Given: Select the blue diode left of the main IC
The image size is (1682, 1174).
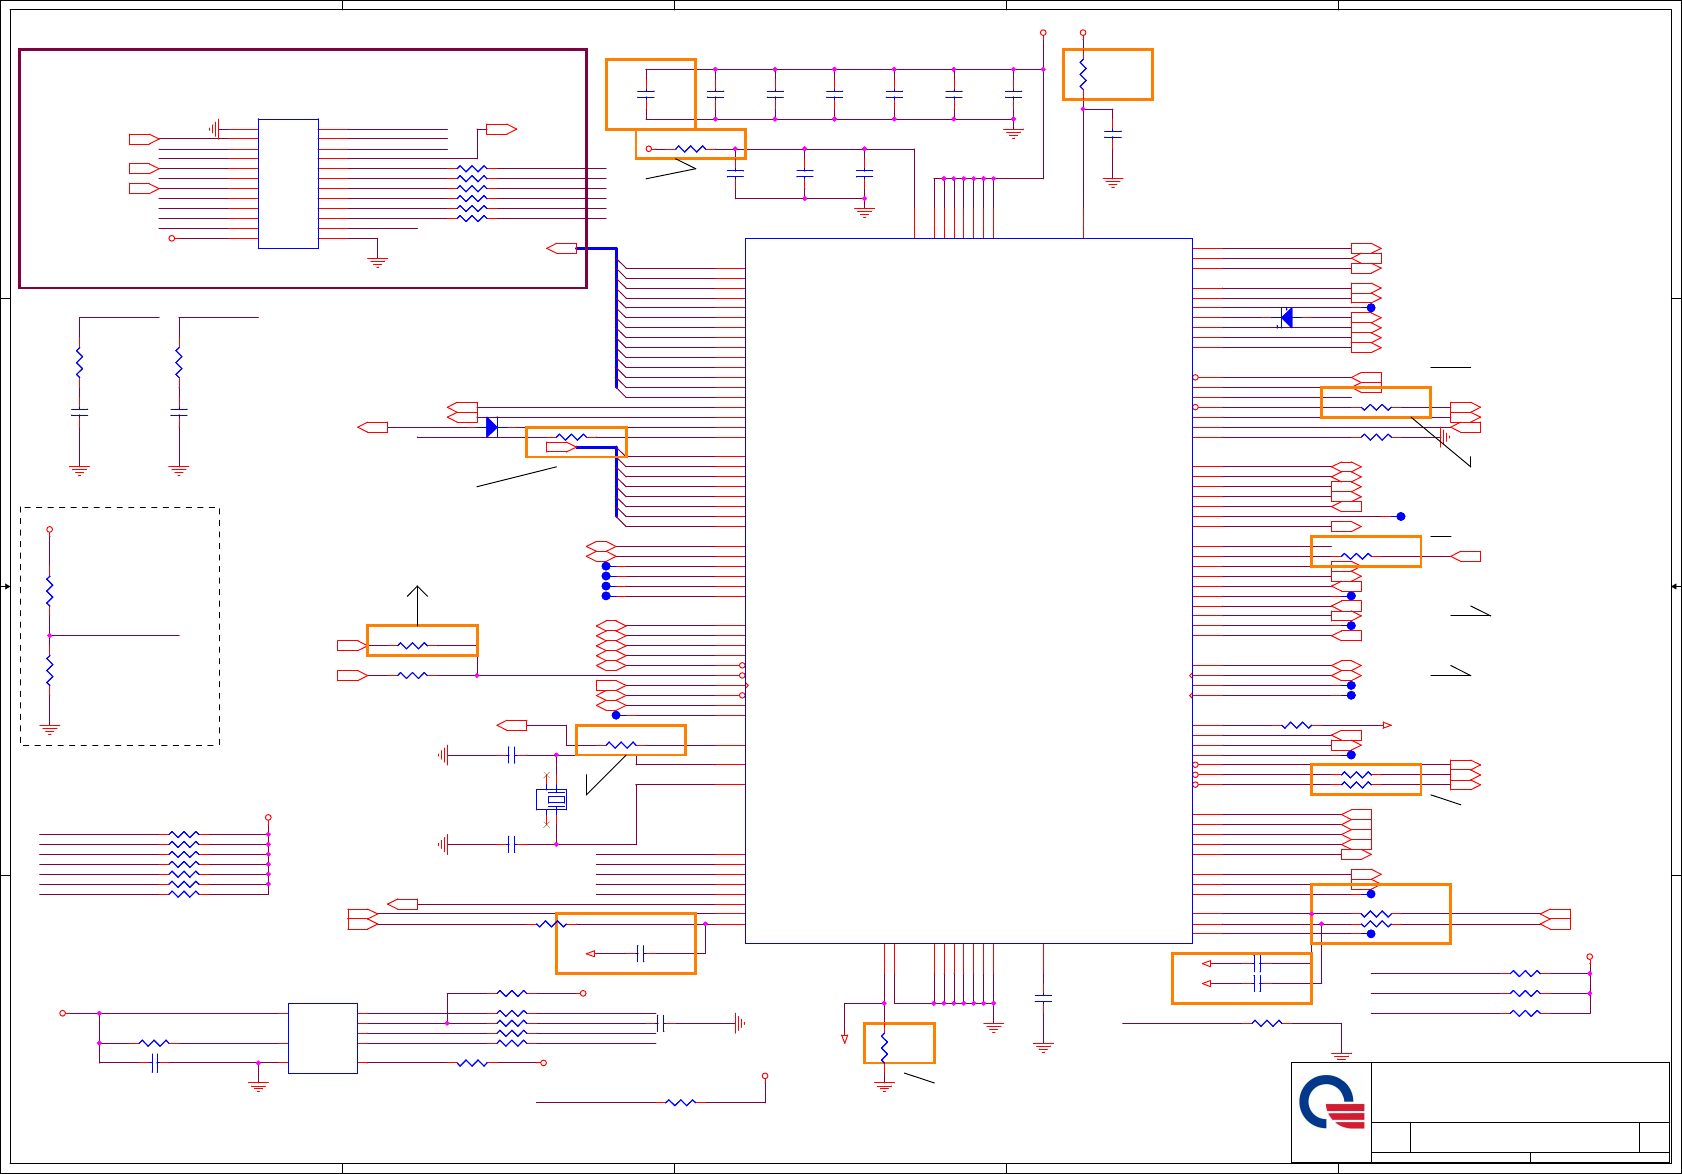Looking at the screenshot, I should coord(491,427).
